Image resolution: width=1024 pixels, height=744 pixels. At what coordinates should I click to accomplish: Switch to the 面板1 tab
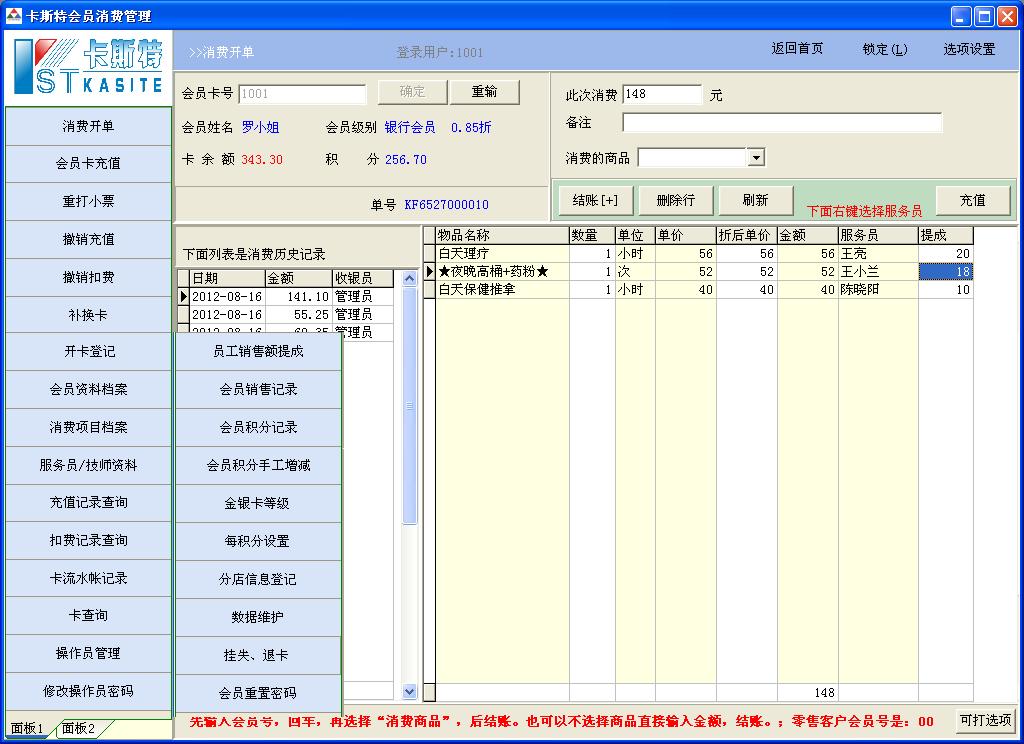(27, 728)
